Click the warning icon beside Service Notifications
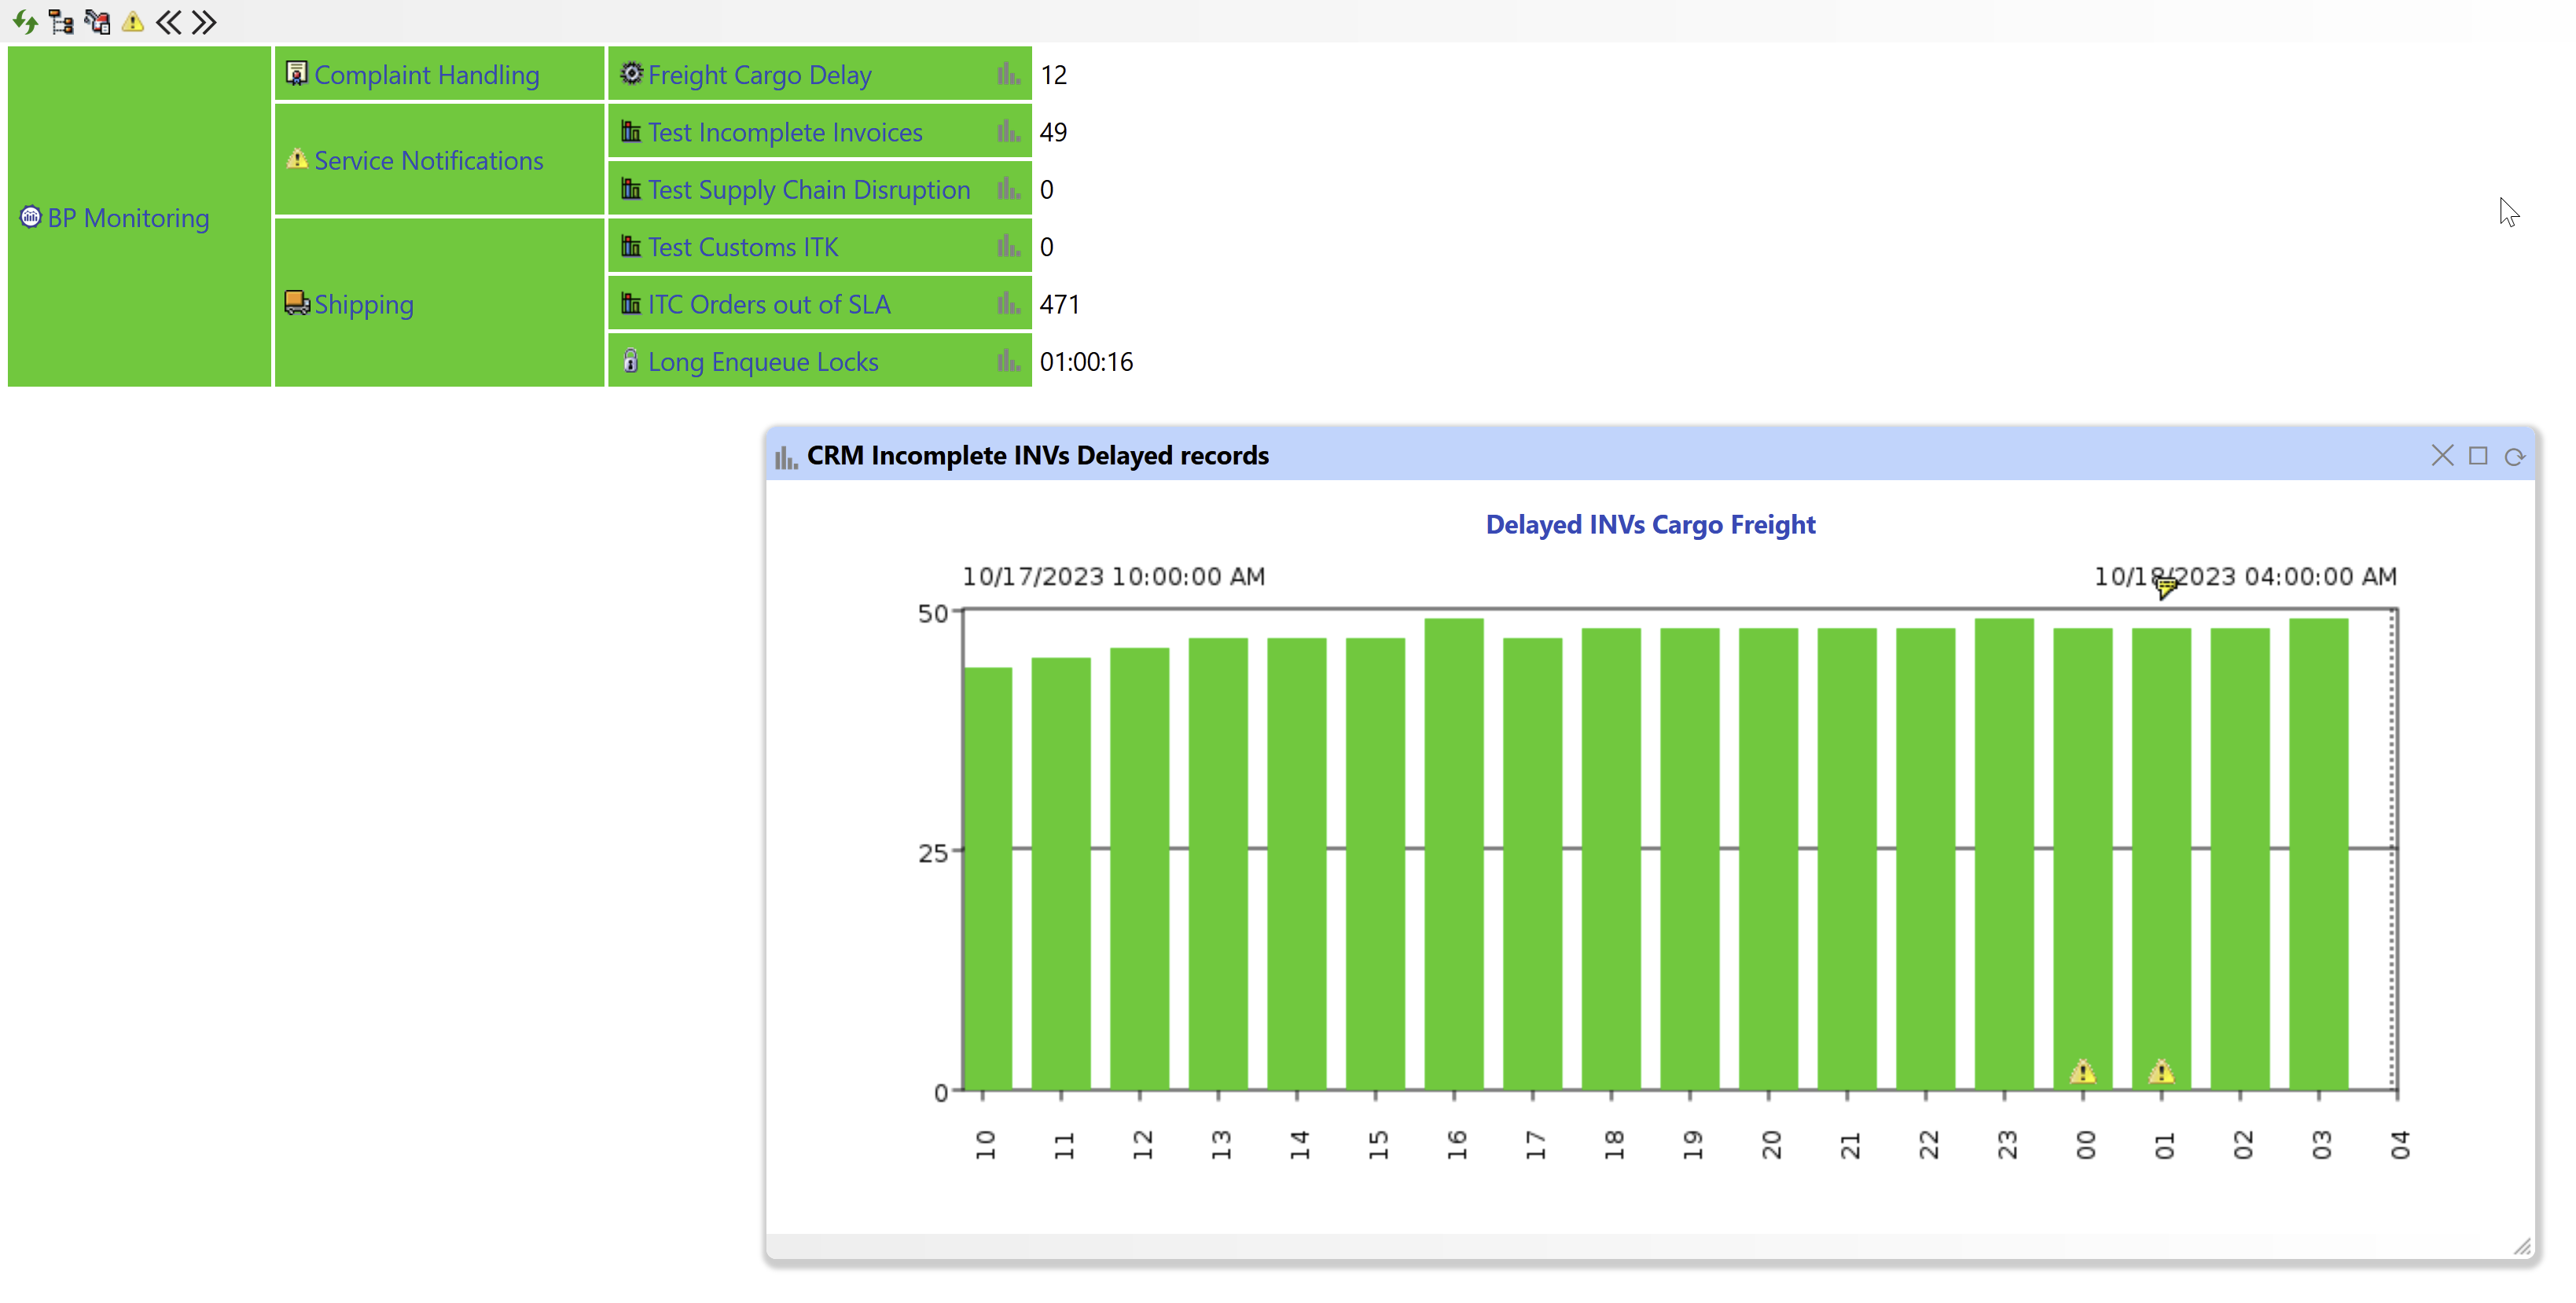2576x1303 pixels. pos(297,159)
